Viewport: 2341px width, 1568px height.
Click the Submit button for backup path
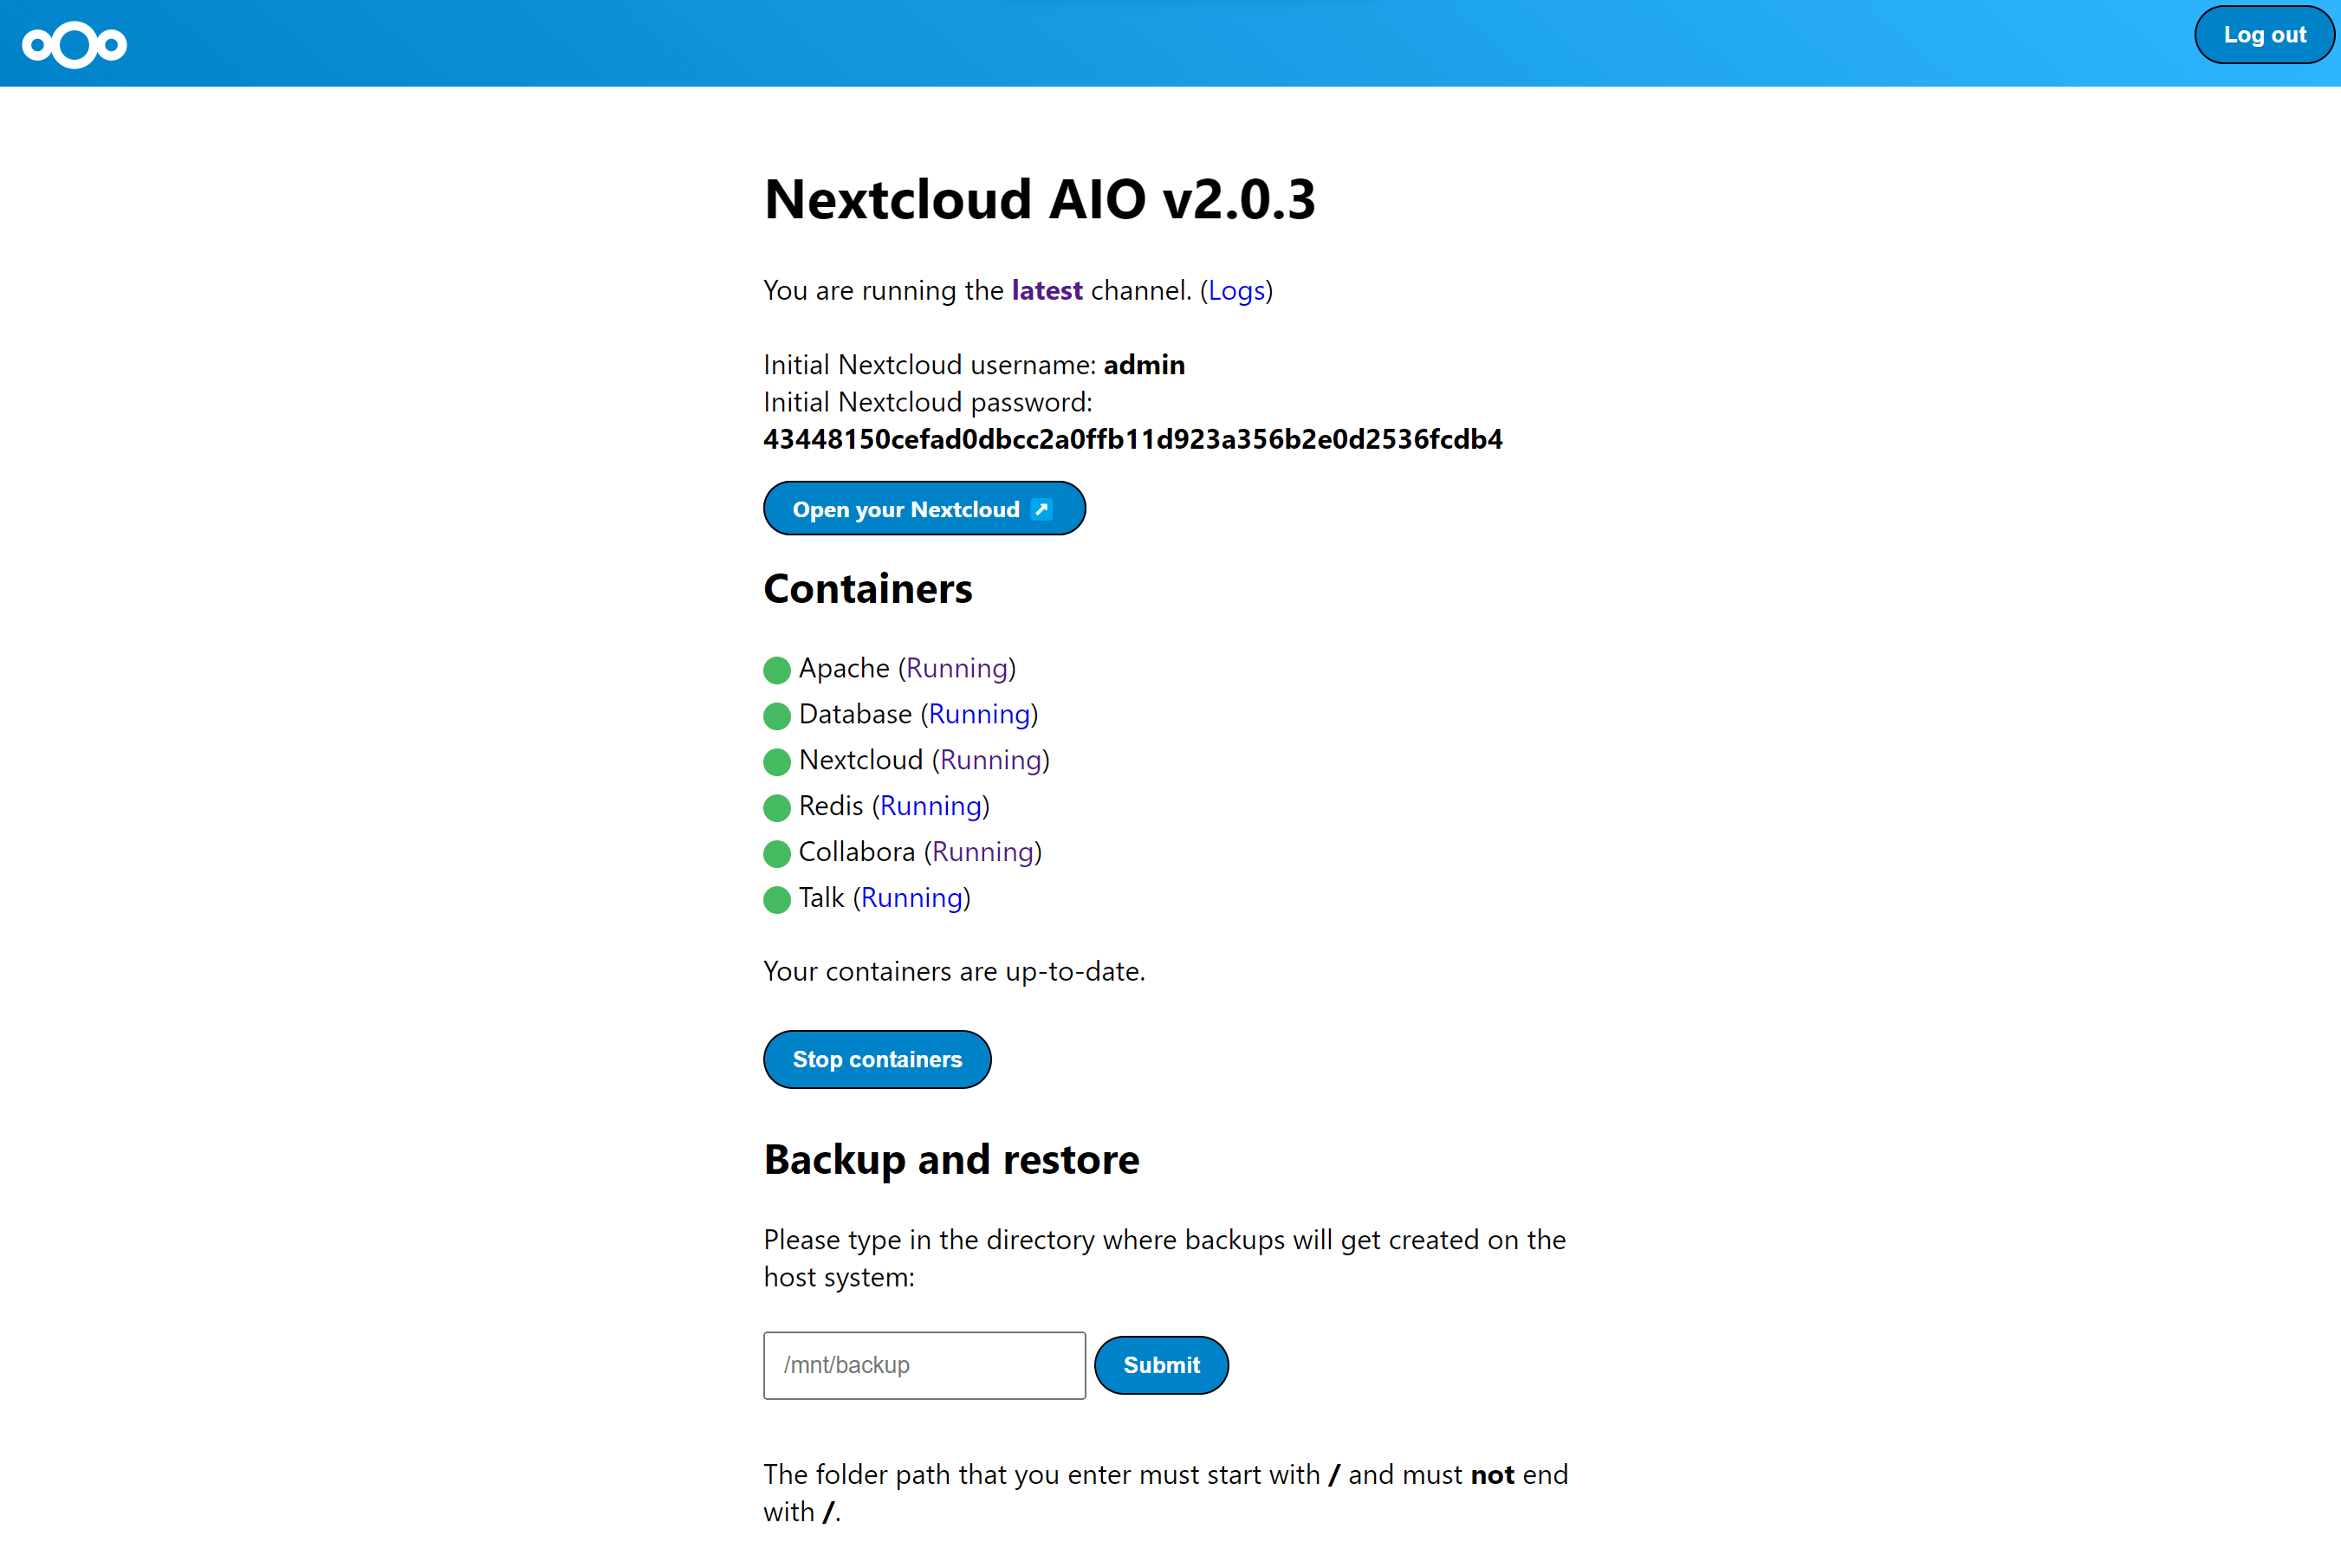pyautogui.click(x=1160, y=1364)
